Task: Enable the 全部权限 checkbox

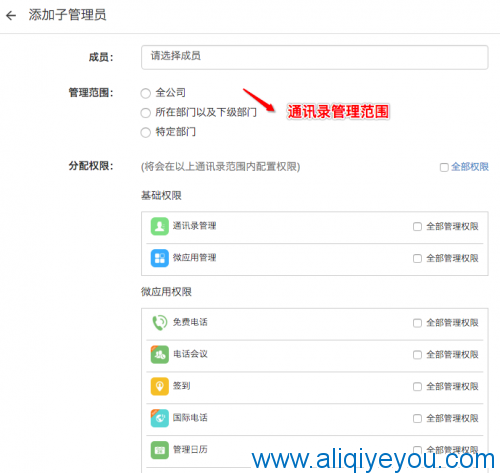Action: (444, 167)
